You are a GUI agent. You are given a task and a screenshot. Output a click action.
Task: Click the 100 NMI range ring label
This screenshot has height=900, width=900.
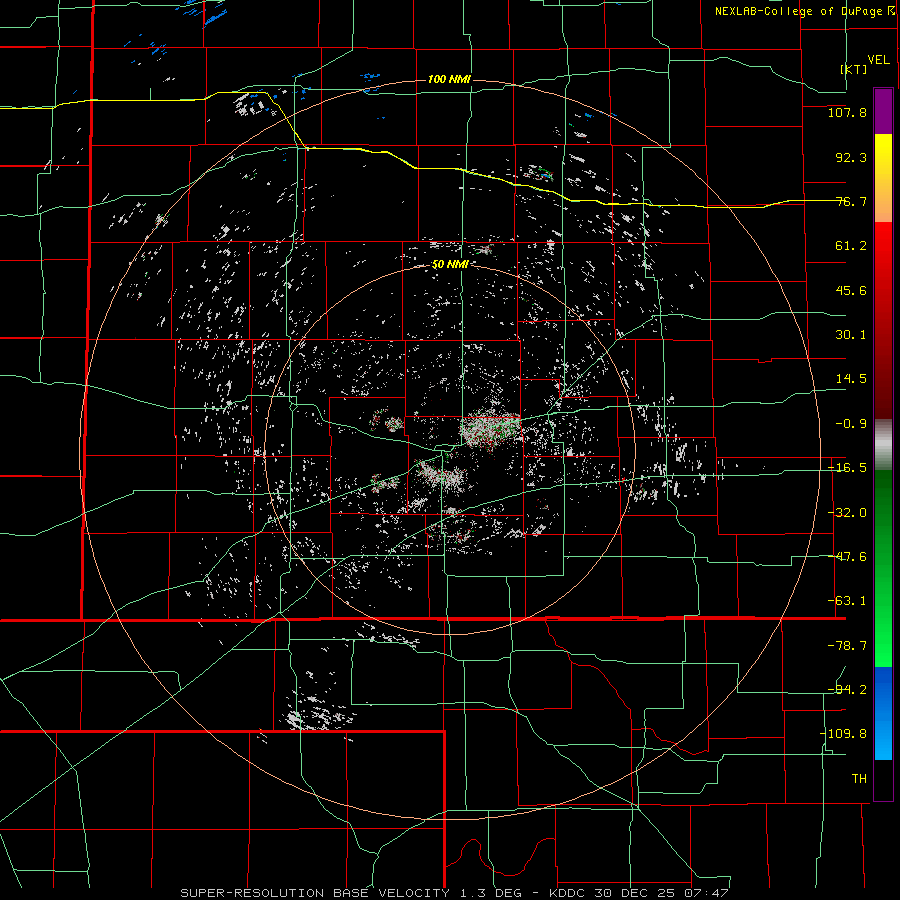[449, 79]
